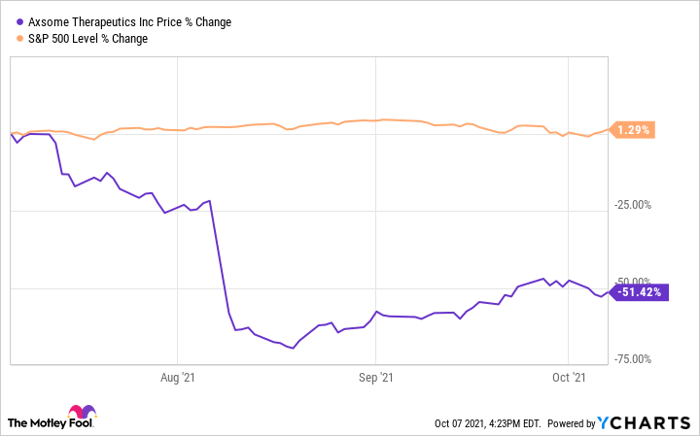700x436 pixels.
Task: Click the -75.00% y-axis label
Action: pos(632,358)
